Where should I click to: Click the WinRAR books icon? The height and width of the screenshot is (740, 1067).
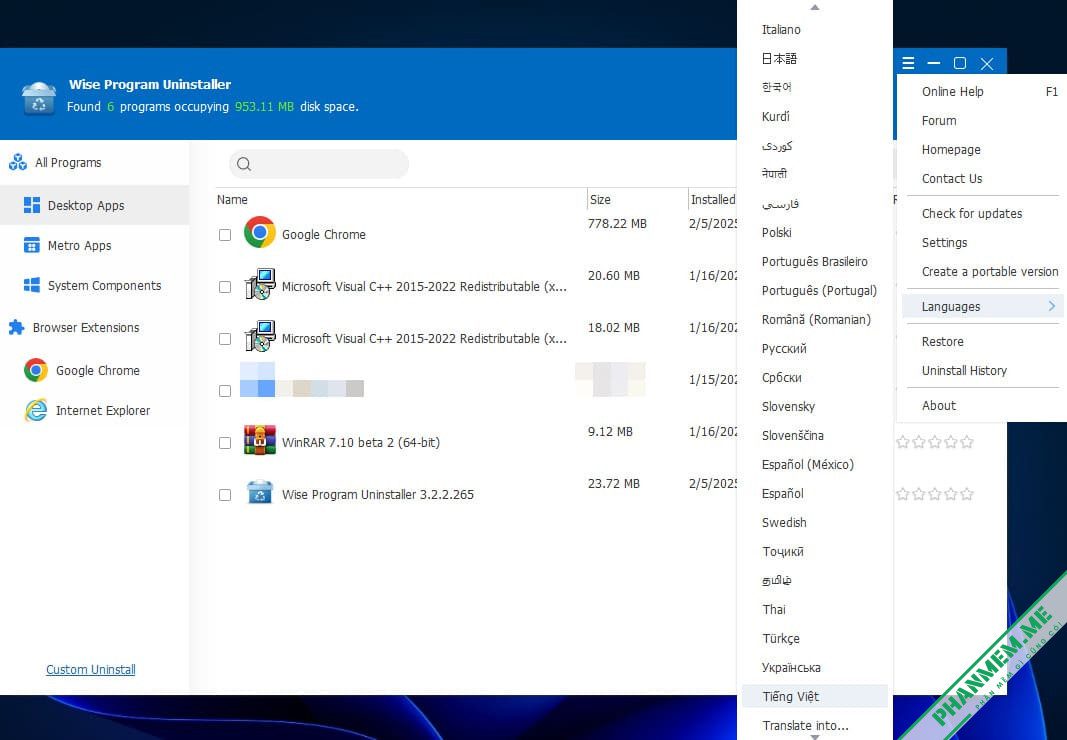click(260, 440)
